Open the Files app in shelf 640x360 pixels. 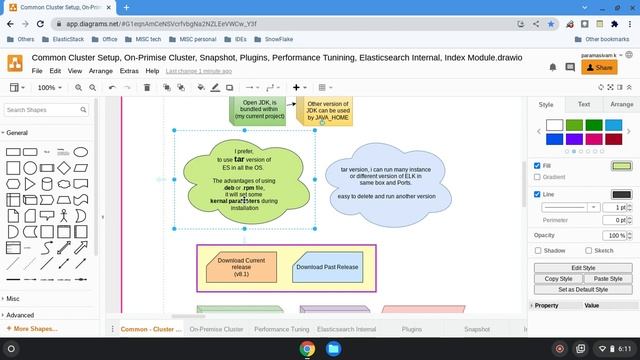click(x=333, y=349)
